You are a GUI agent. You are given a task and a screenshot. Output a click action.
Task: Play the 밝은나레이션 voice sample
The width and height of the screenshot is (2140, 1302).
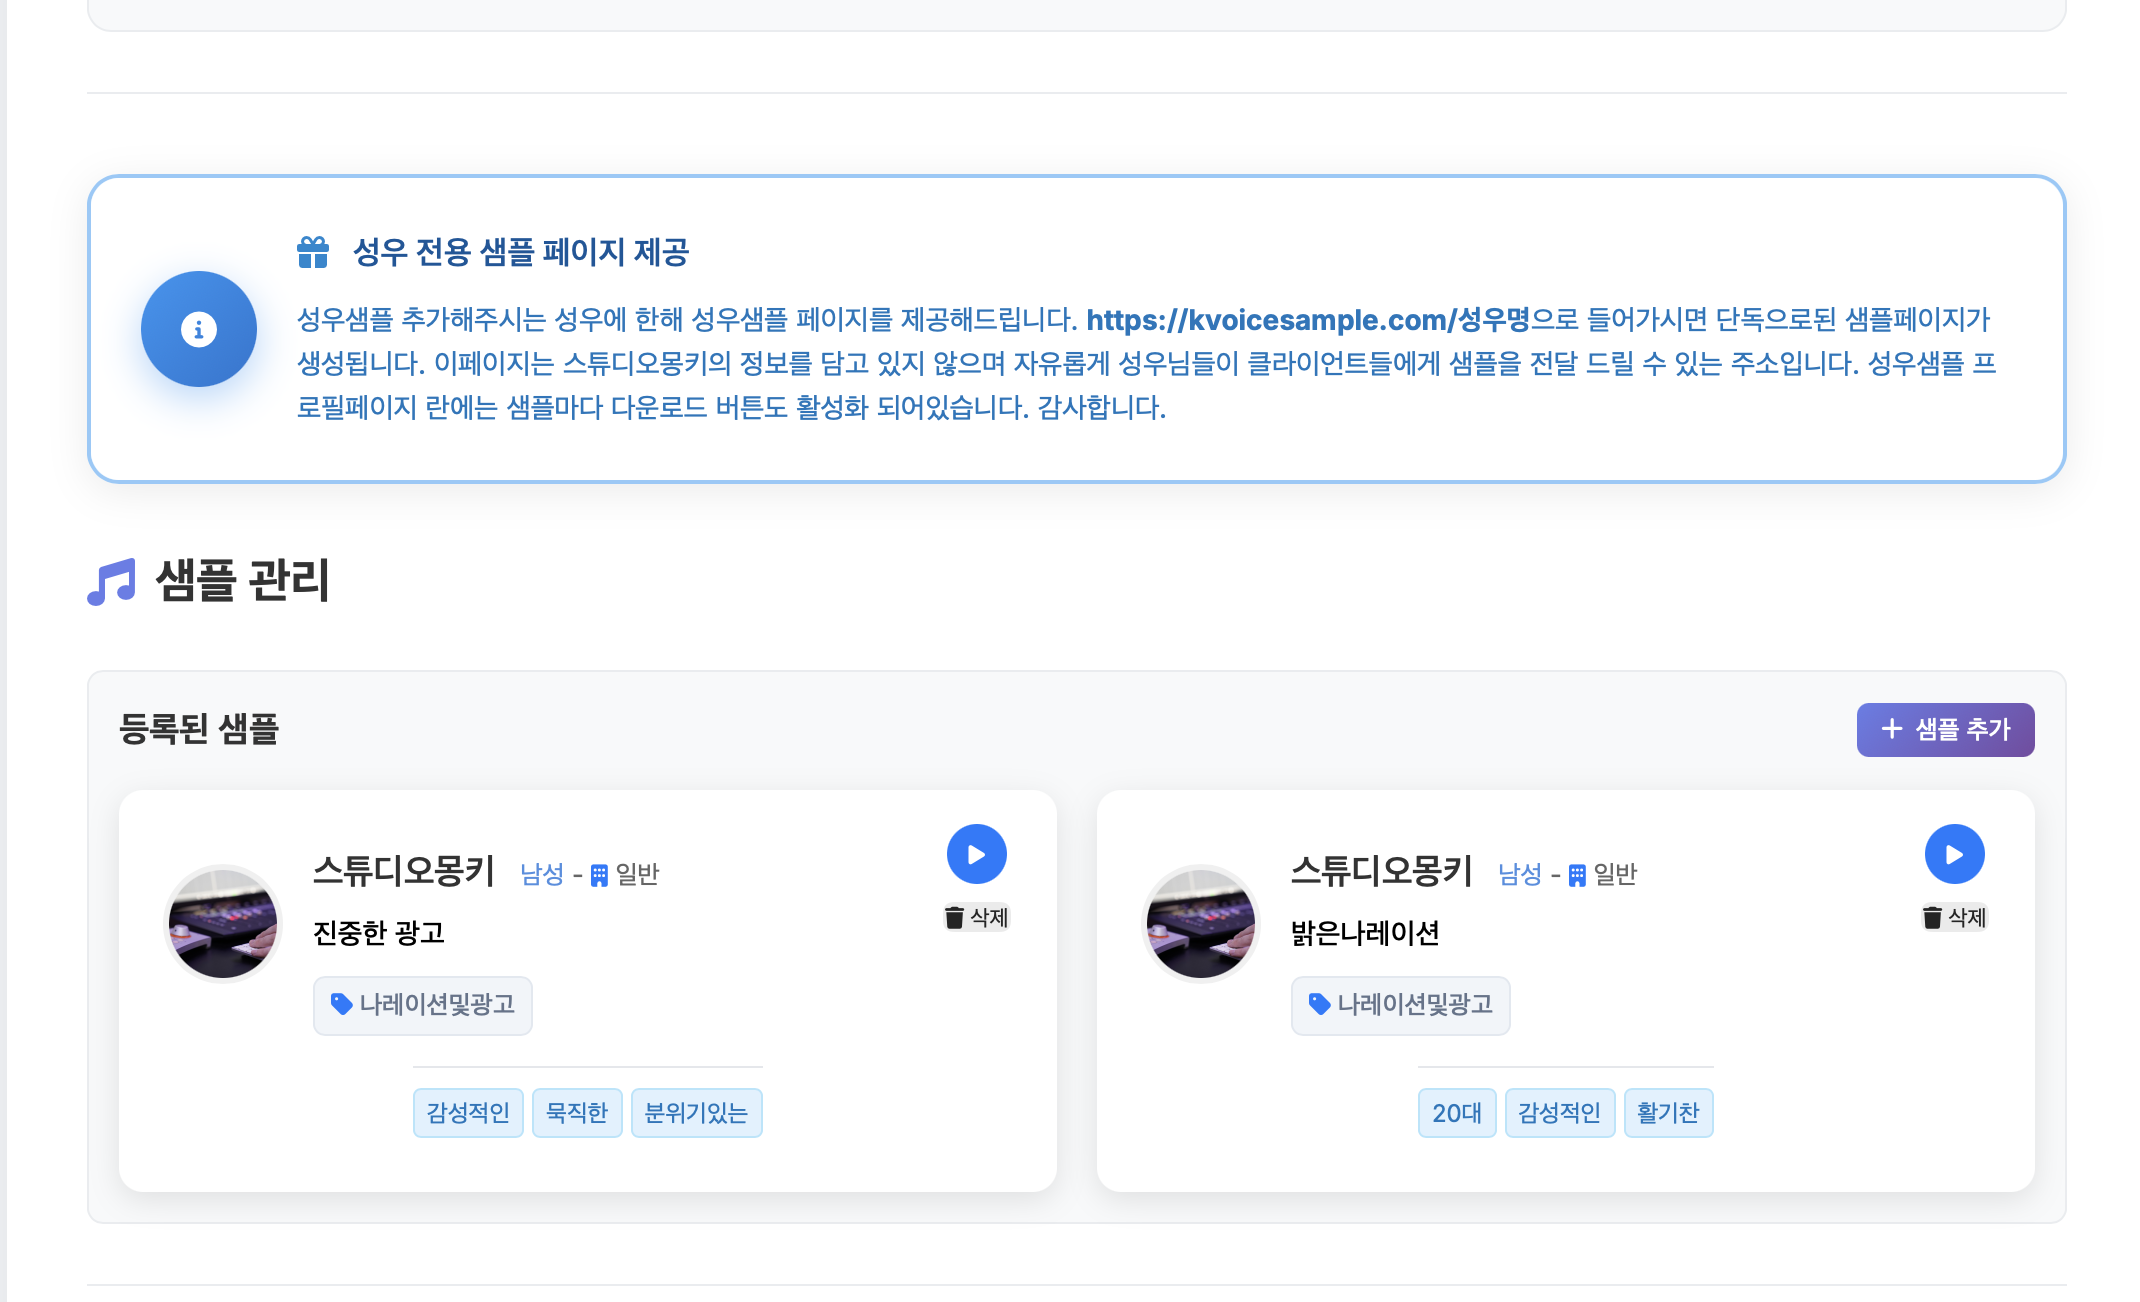[1955, 853]
